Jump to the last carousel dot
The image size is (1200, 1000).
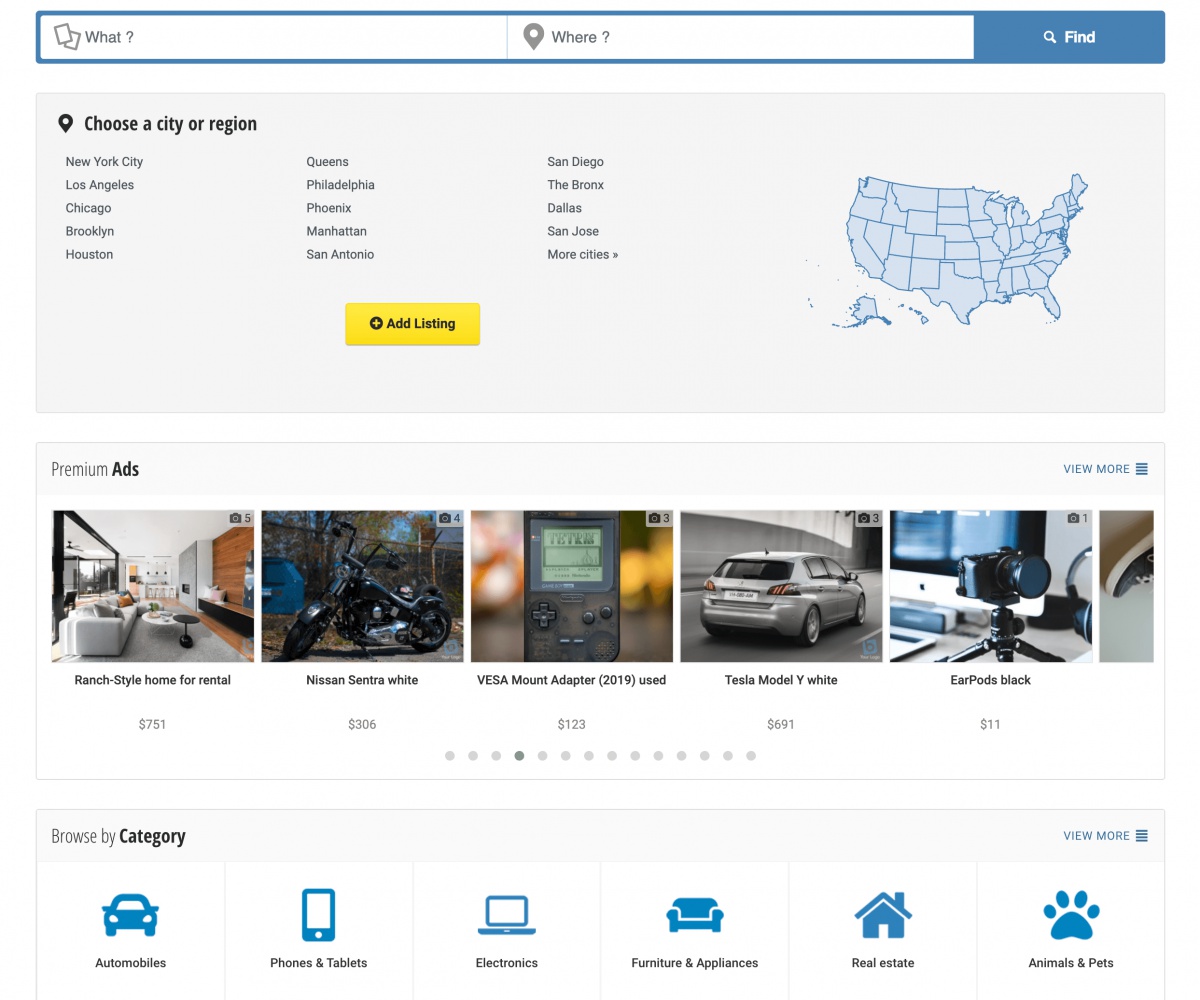point(751,756)
